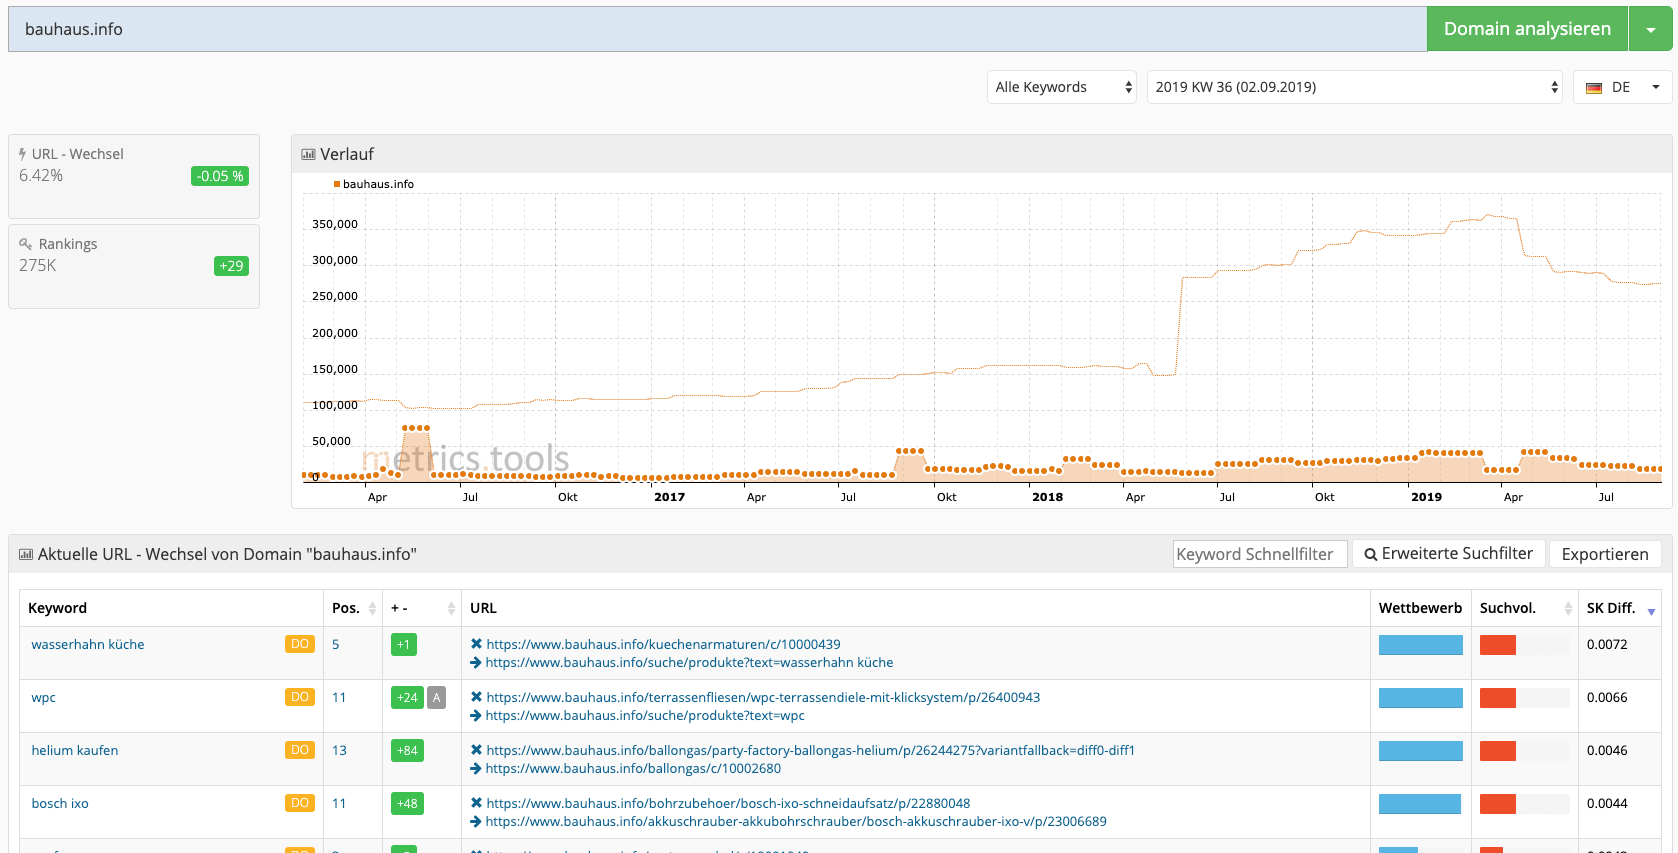1678x853 pixels.
Task: Focus the Keyword Schnellfilter input
Action: point(1260,554)
